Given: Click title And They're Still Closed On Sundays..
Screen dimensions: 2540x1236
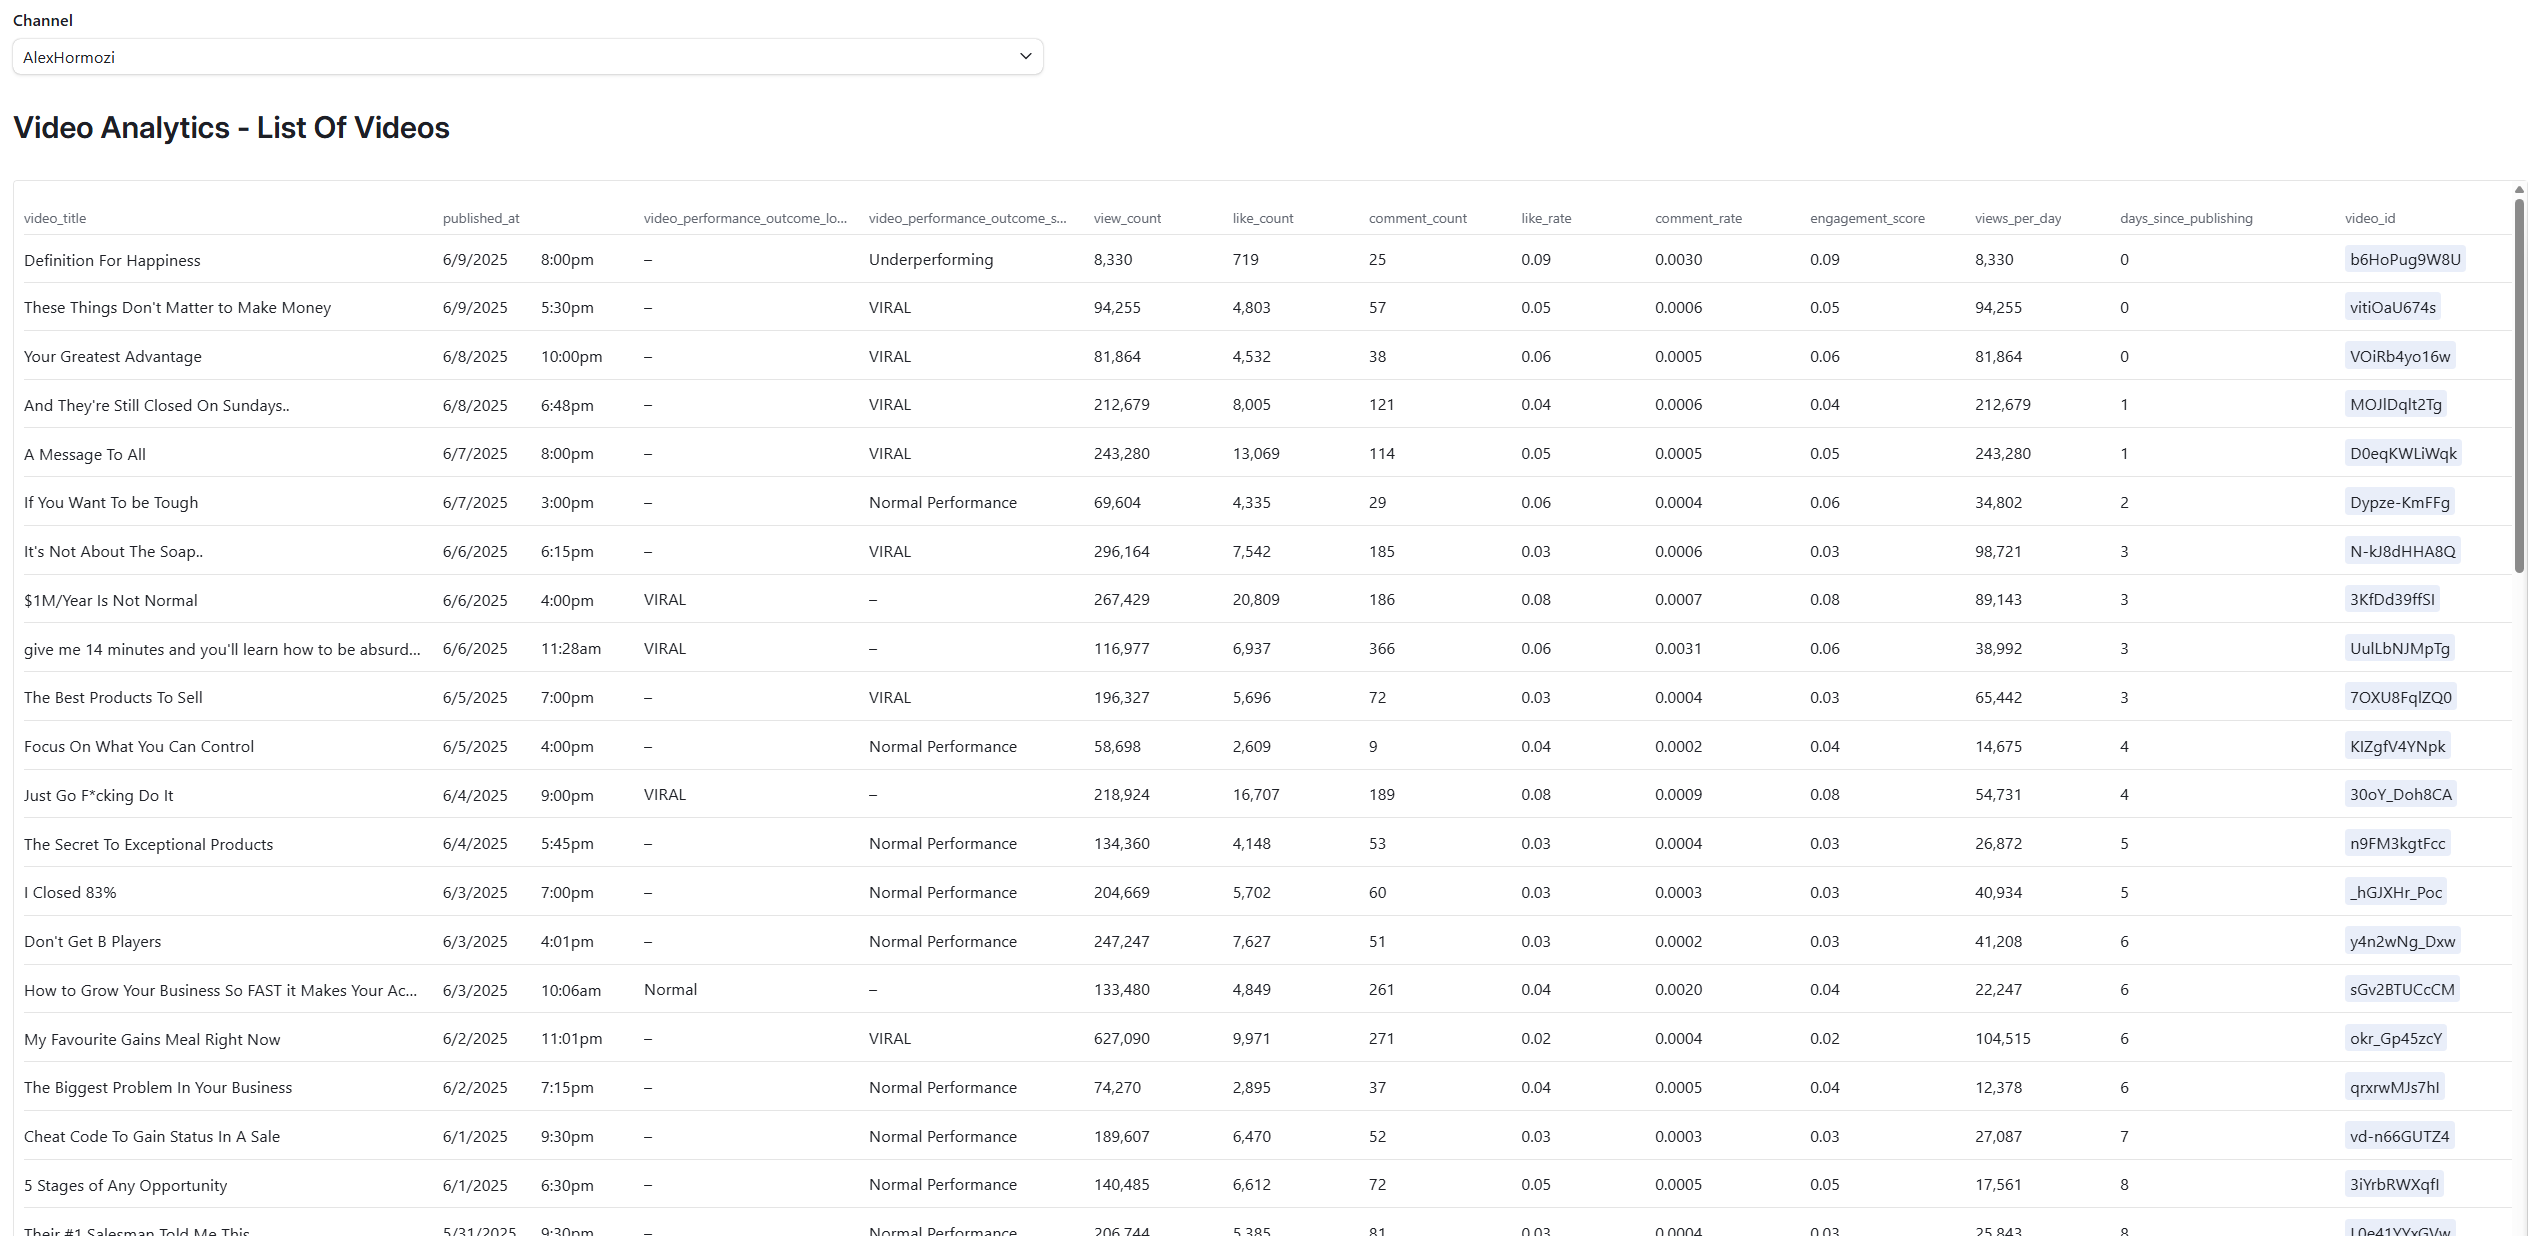Looking at the screenshot, I should tap(157, 405).
